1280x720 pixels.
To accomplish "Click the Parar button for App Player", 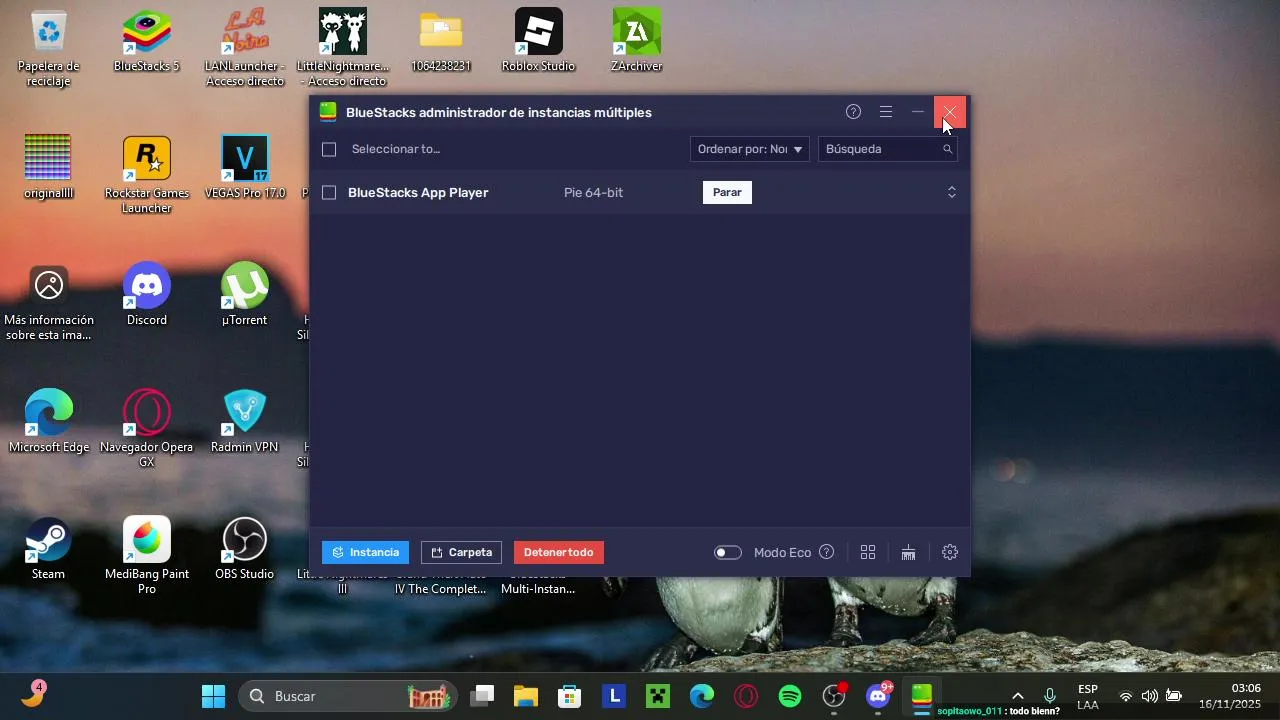I will [x=727, y=192].
